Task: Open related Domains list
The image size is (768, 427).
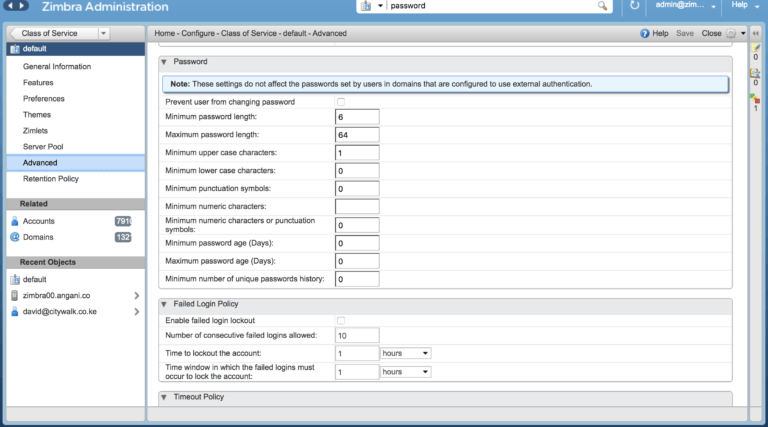Action: pyautogui.click(x=38, y=237)
